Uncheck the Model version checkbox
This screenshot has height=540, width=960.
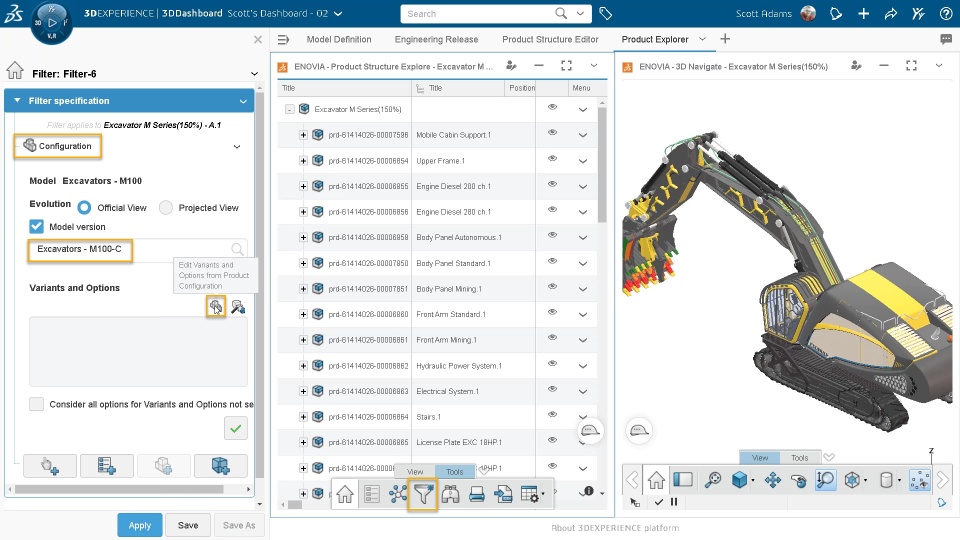[36, 226]
